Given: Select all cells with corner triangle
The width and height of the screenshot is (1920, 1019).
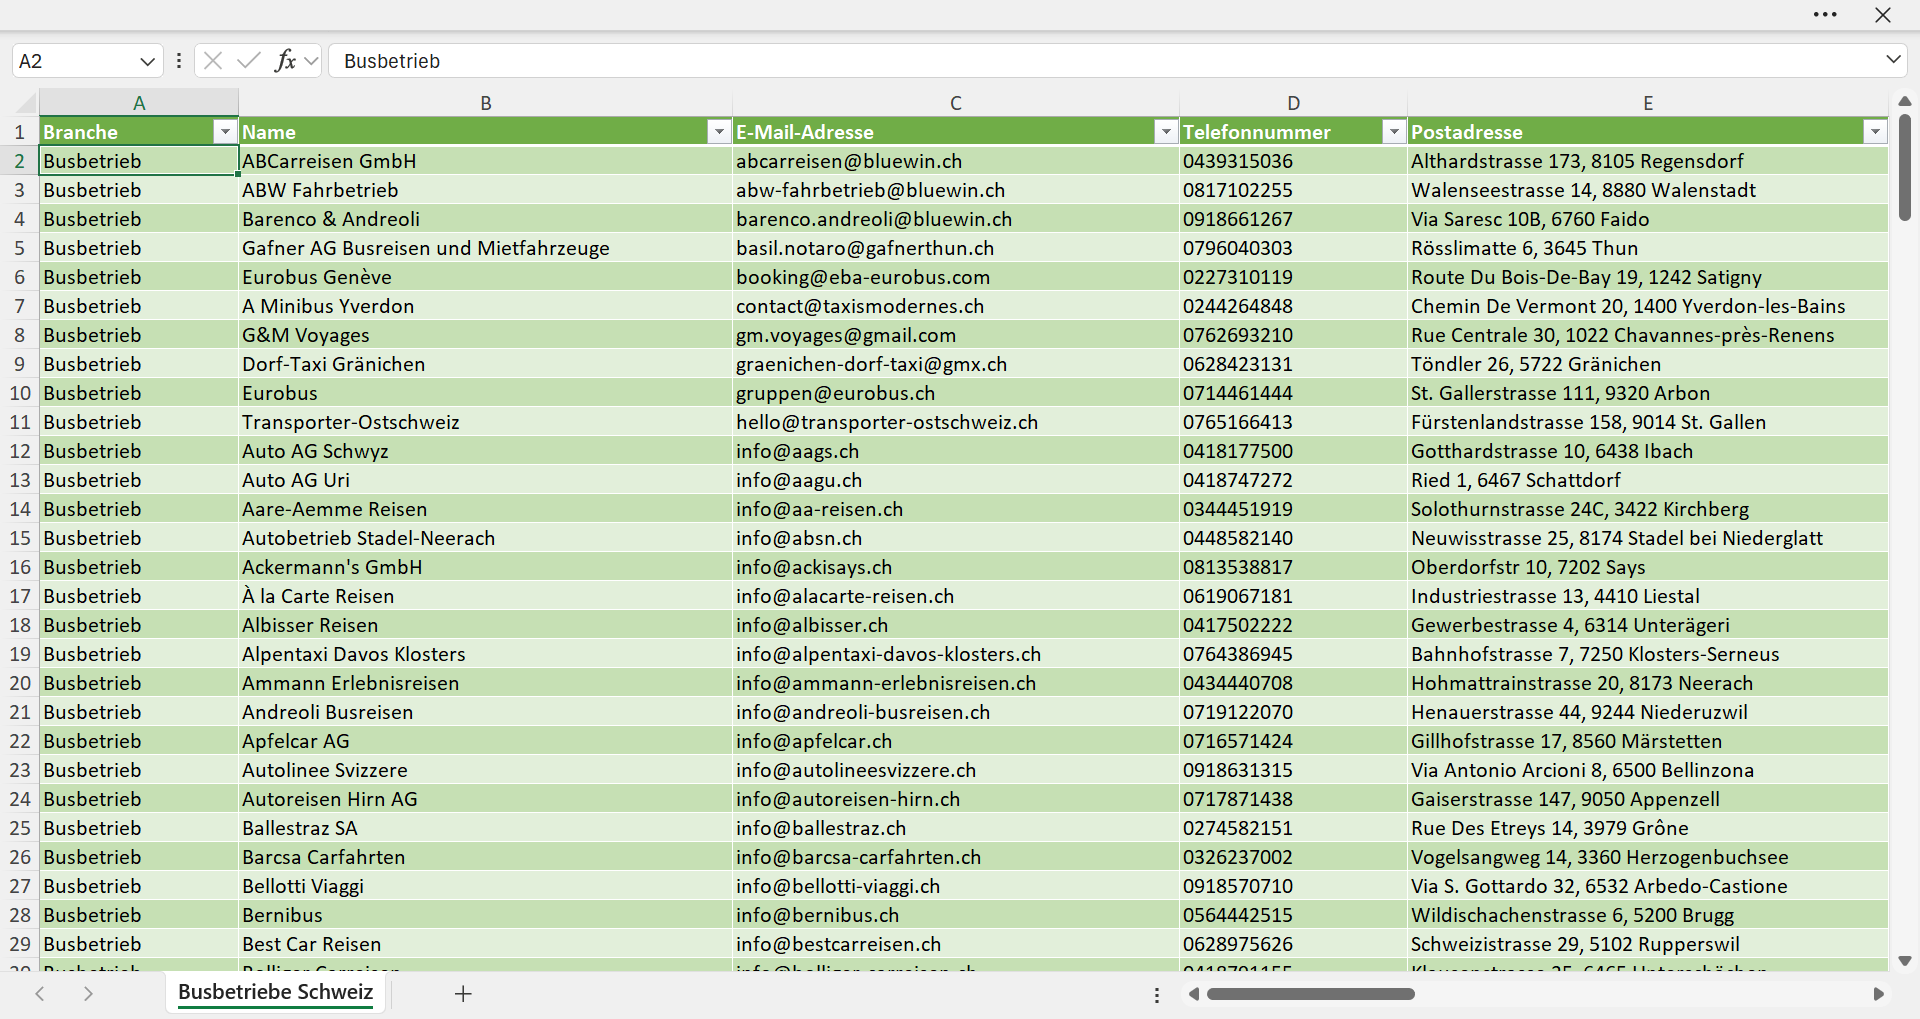Looking at the screenshot, I should click(x=24, y=103).
